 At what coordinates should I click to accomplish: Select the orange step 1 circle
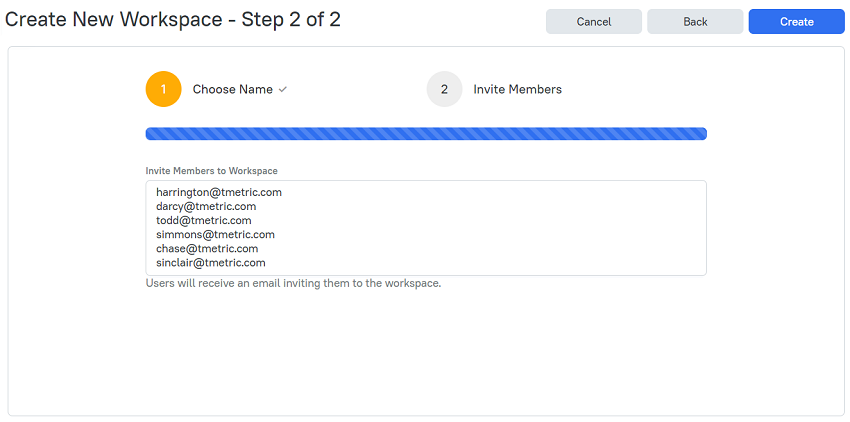163,89
